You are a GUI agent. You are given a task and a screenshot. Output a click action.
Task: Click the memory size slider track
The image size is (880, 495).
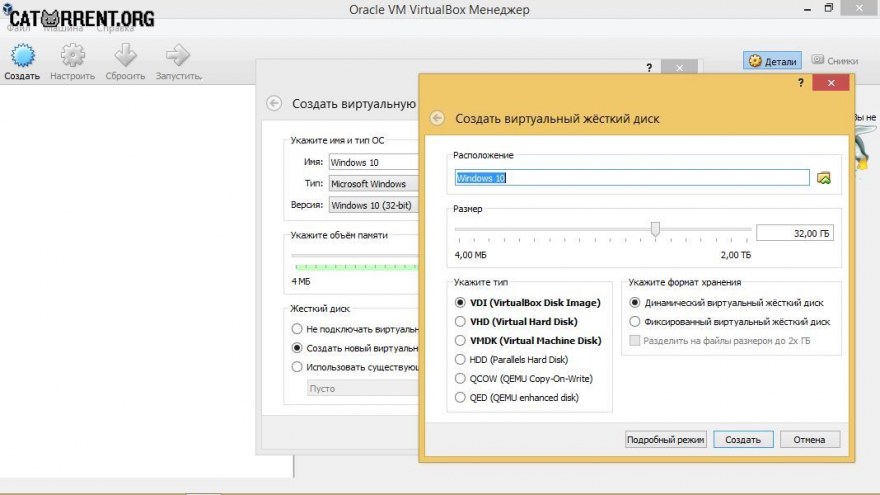355,255
